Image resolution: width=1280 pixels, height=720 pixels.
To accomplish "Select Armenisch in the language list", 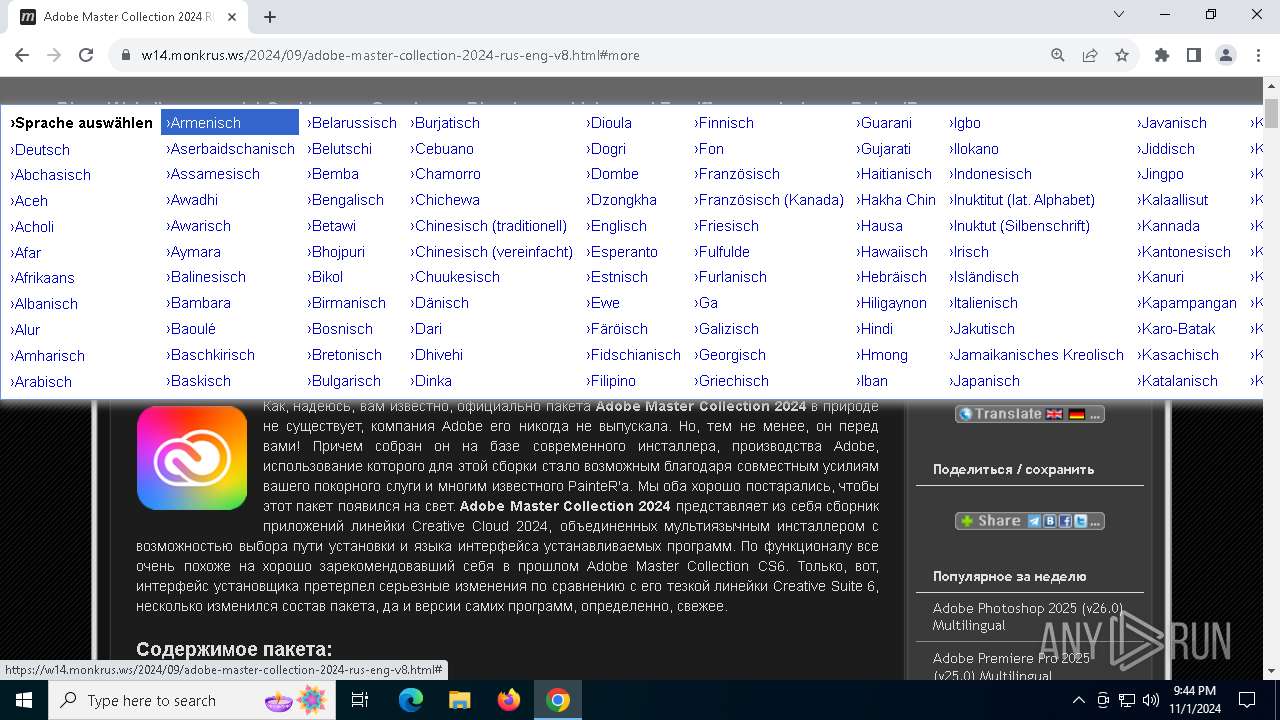I will pos(230,123).
